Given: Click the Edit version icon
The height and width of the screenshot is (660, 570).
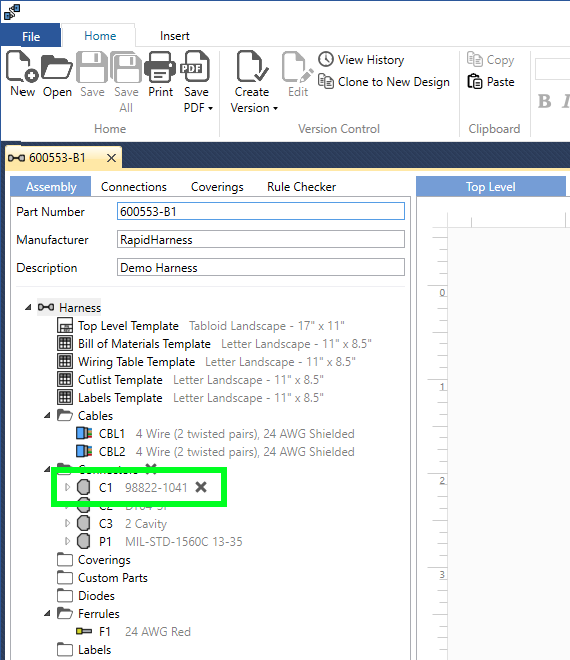Looking at the screenshot, I should click(298, 67).
